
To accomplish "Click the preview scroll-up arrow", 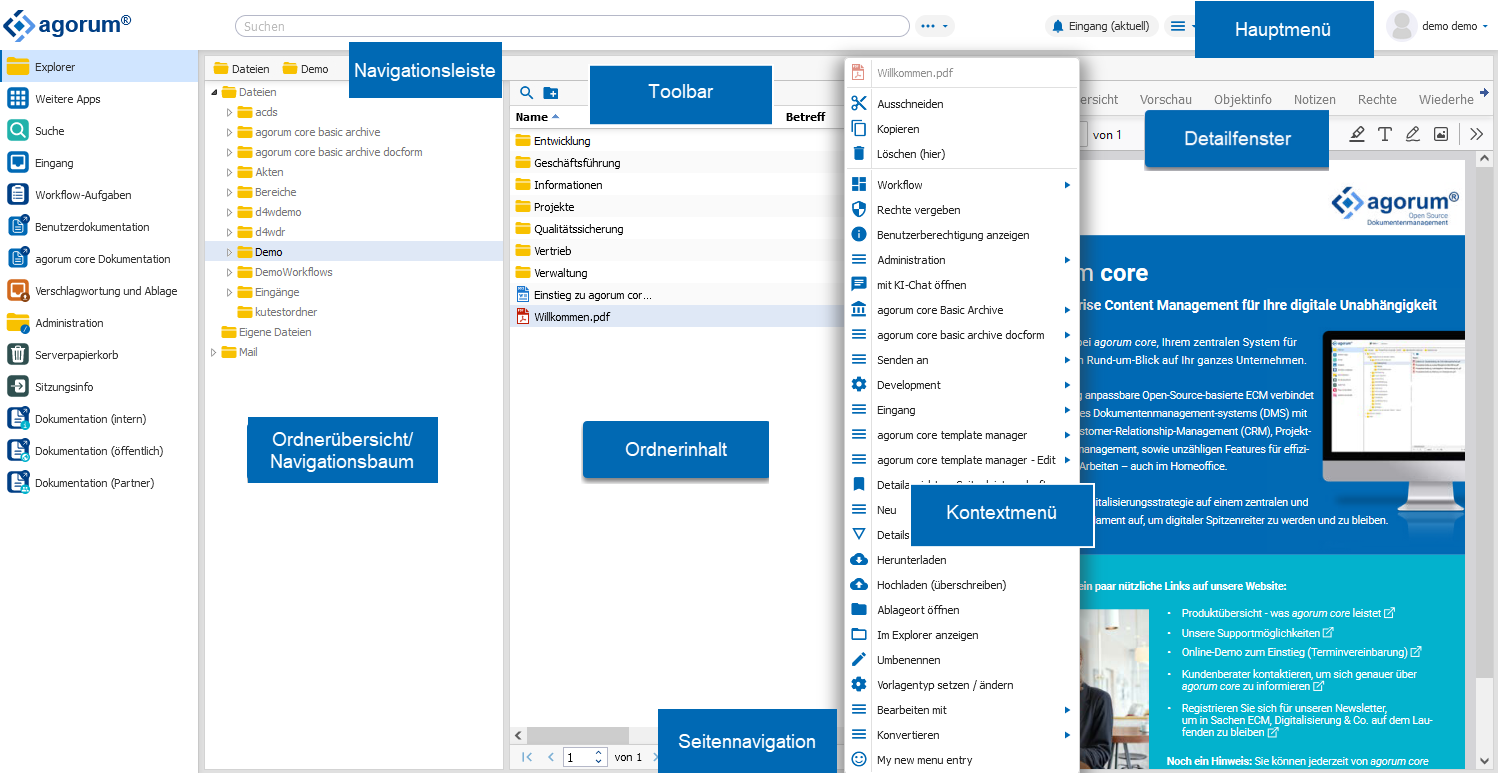I will pos(1485,160).
